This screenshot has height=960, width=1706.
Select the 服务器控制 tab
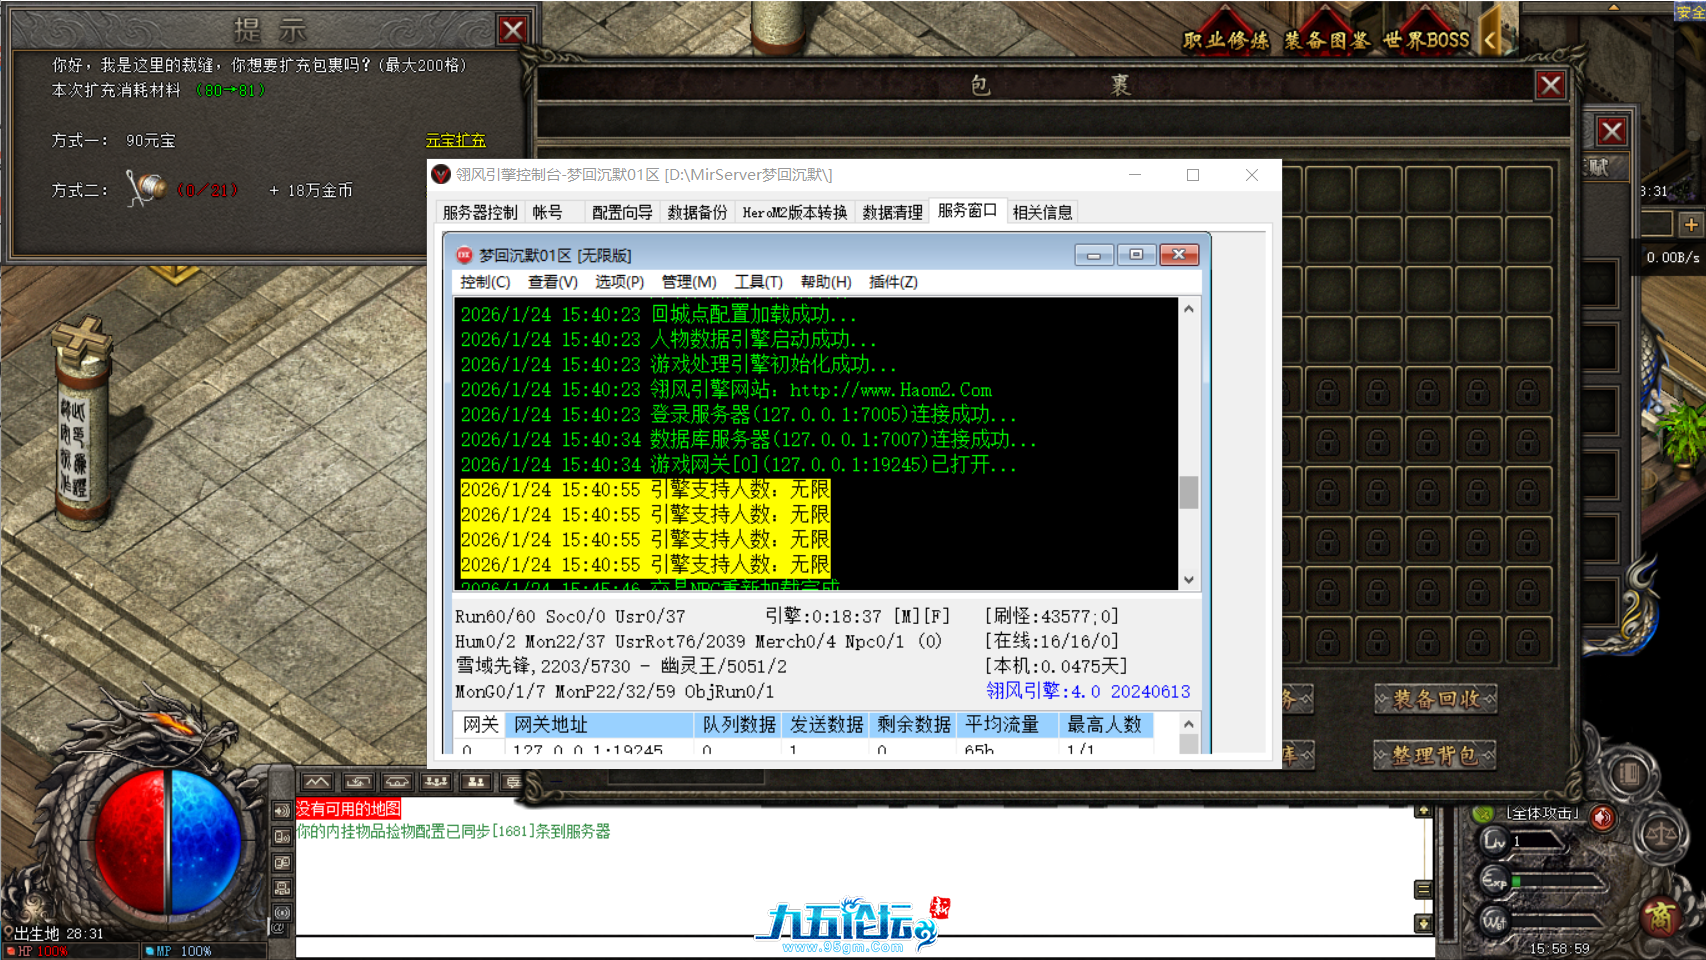click(480, 212)
